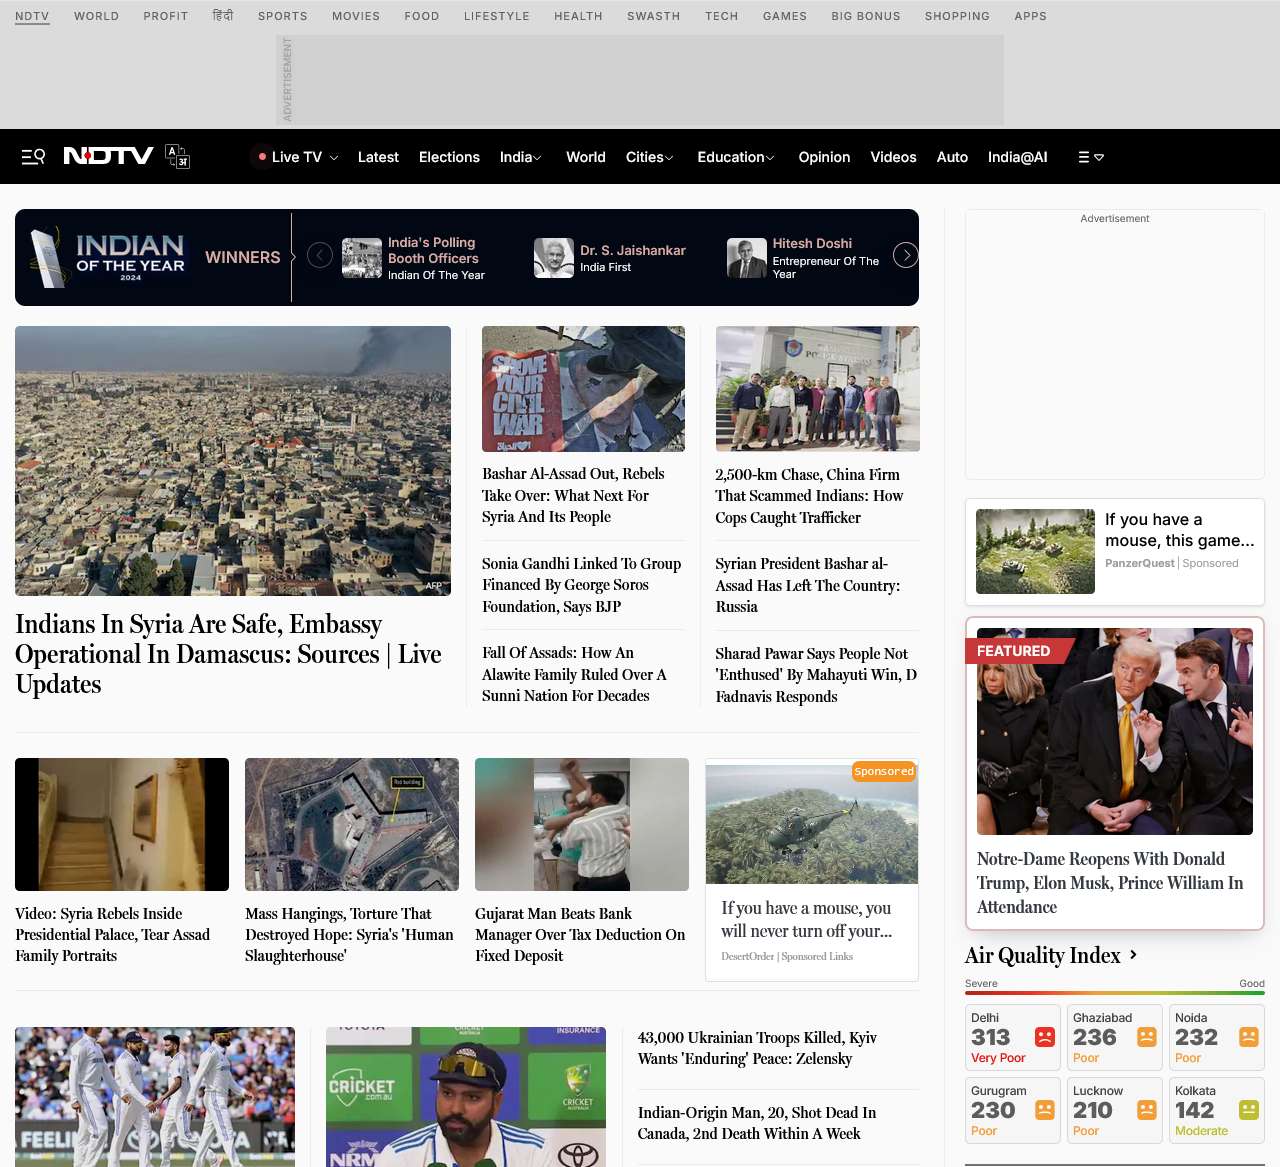Click cricketer press conference thumbnail
This screenshot has width=1280, height=1167.
pos(466,1097)
